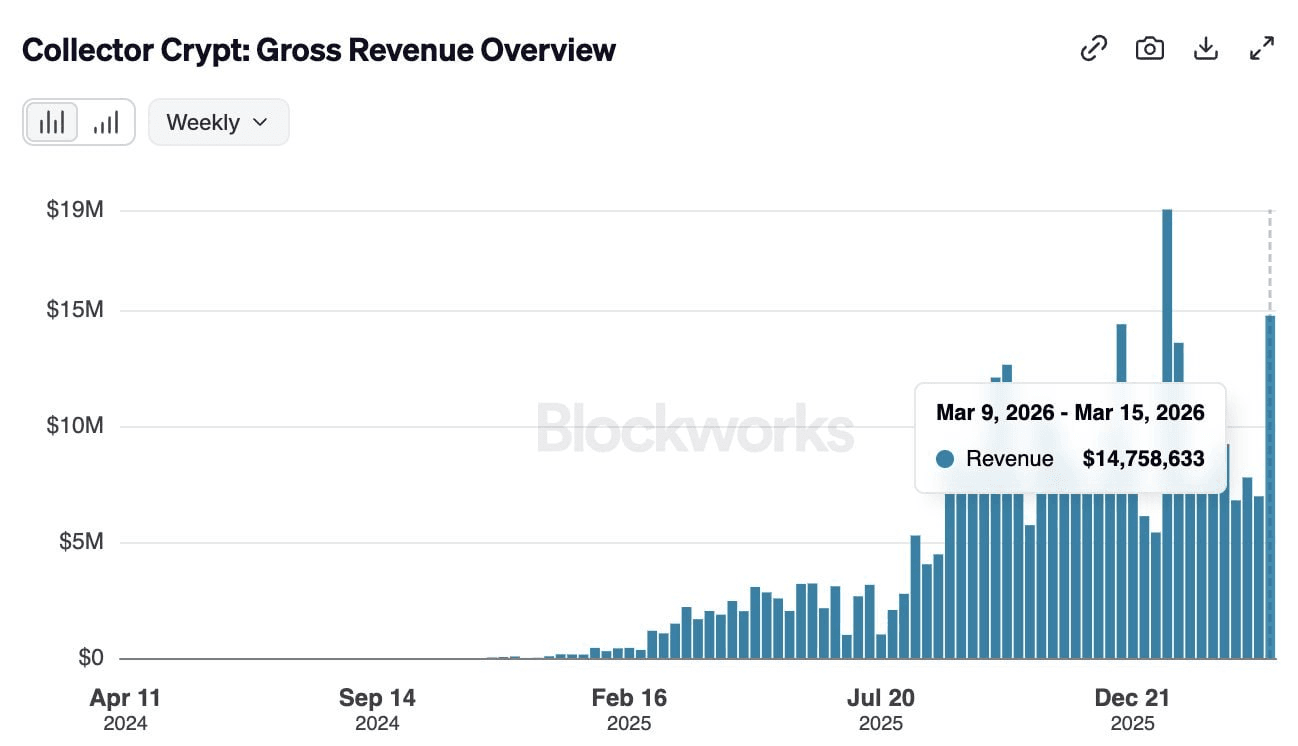Viewport: 1298px width, 746px height.
Task: Copy the chart link using the link icon
Action: (x=1093, y=48)
